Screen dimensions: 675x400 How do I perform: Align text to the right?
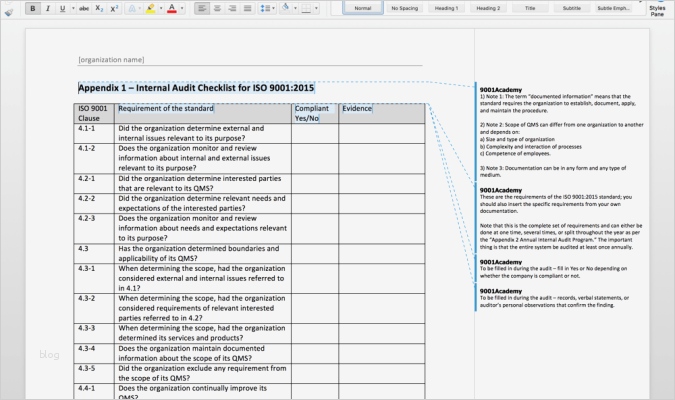[231, 7]
